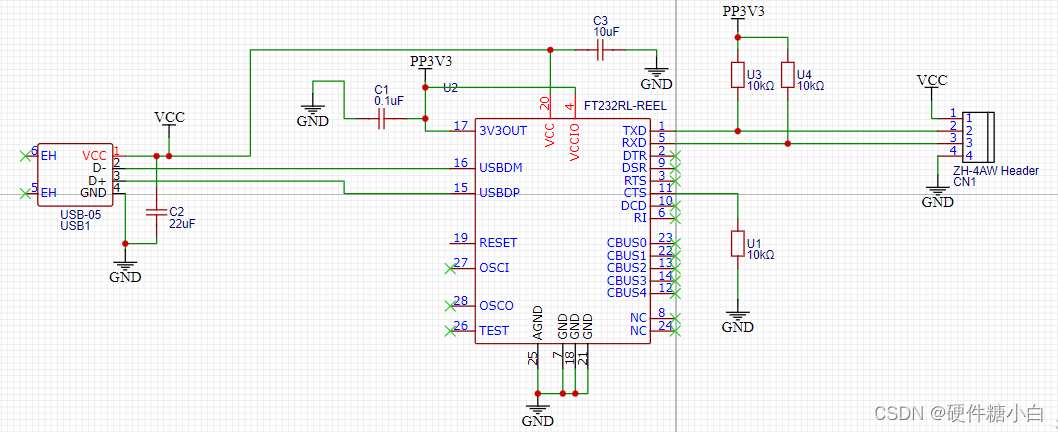Select the C1 capacitor symbol

click(x=383, y=119)
